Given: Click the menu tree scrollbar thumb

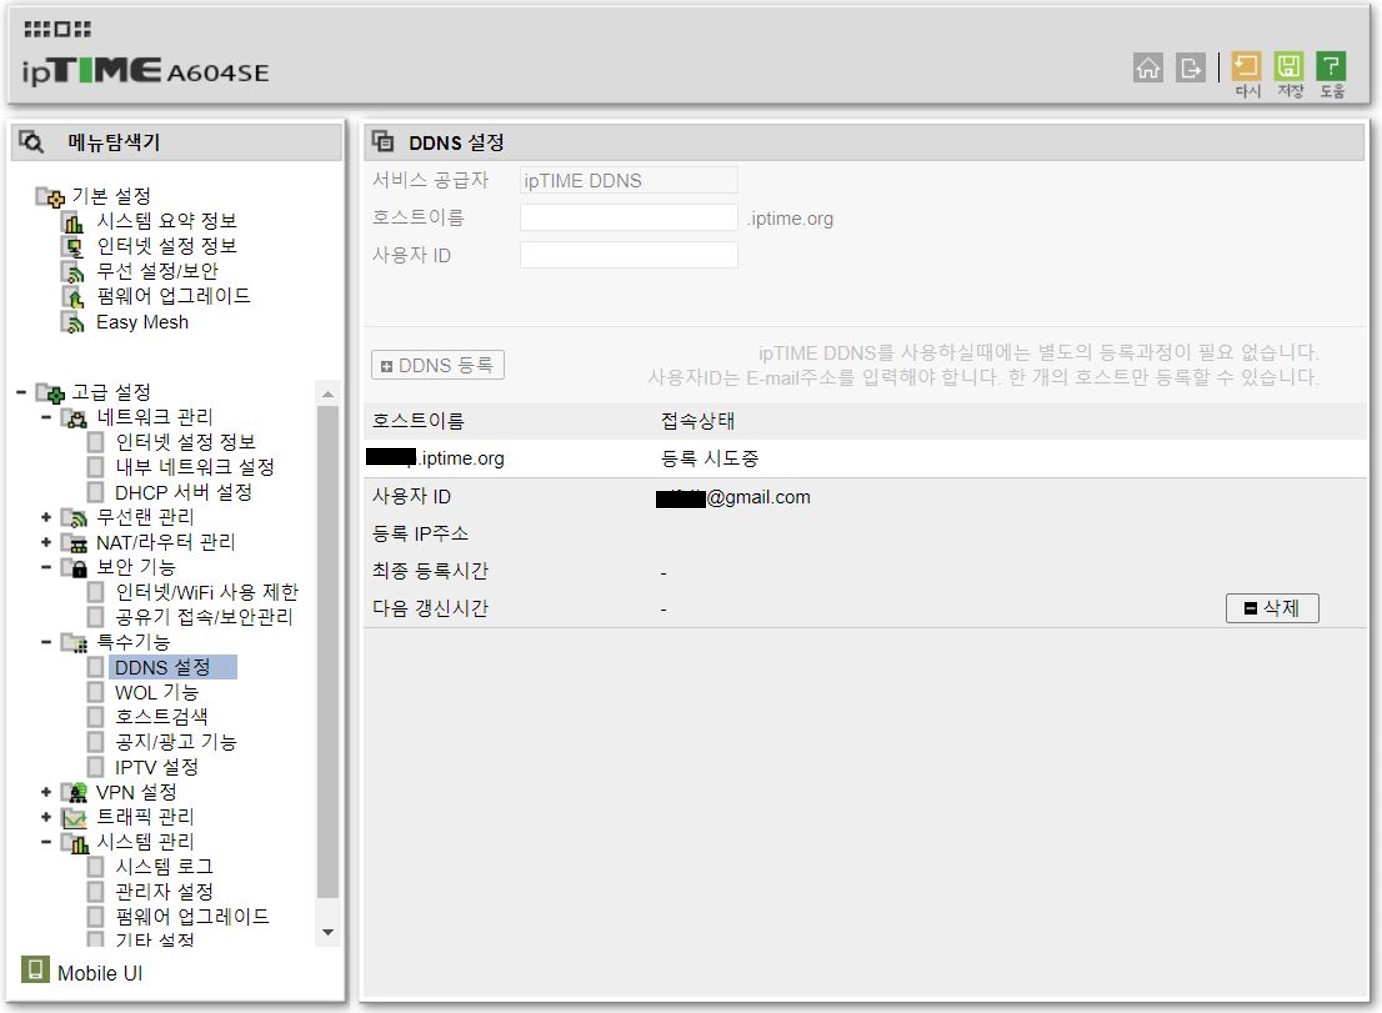Looking at the screenshot, I should pos(328,651).
